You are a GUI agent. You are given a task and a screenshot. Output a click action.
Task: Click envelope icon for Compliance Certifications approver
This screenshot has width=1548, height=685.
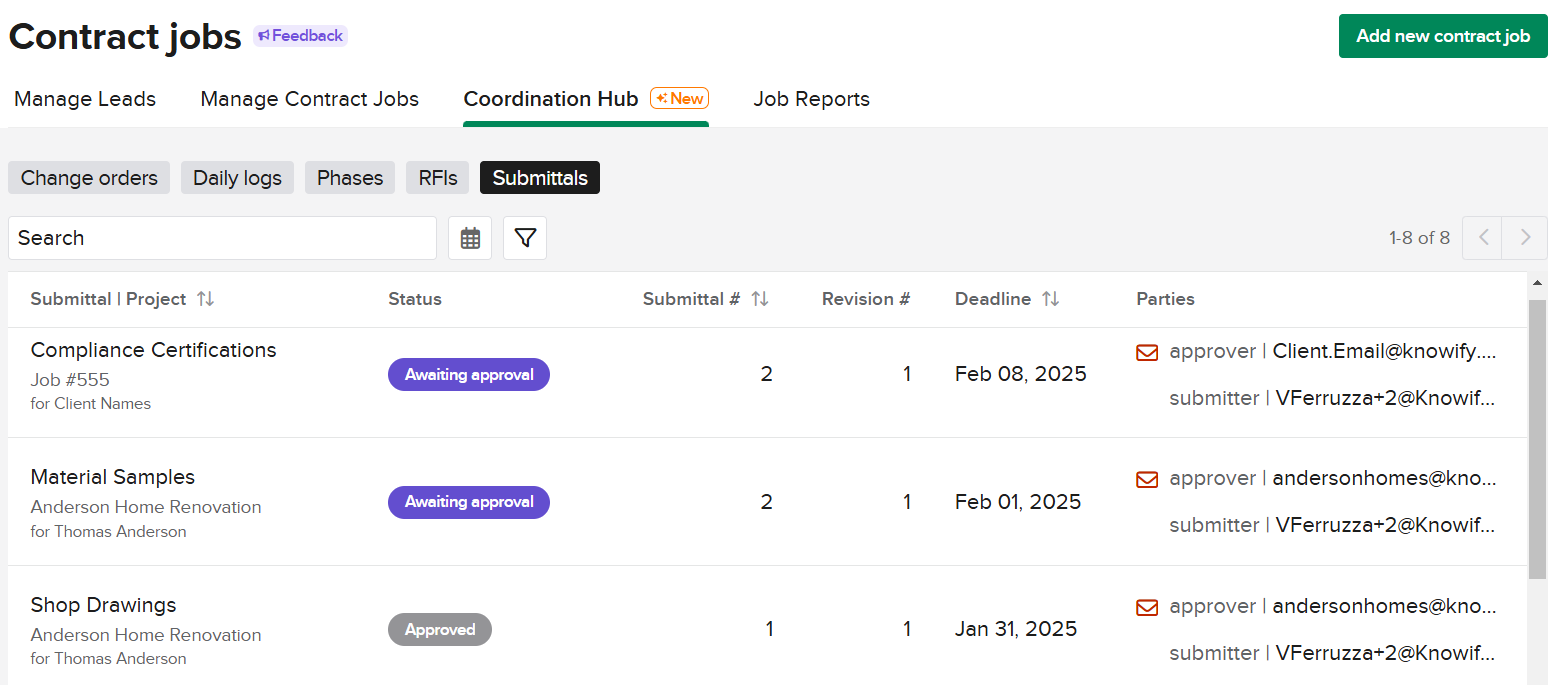1147,352
